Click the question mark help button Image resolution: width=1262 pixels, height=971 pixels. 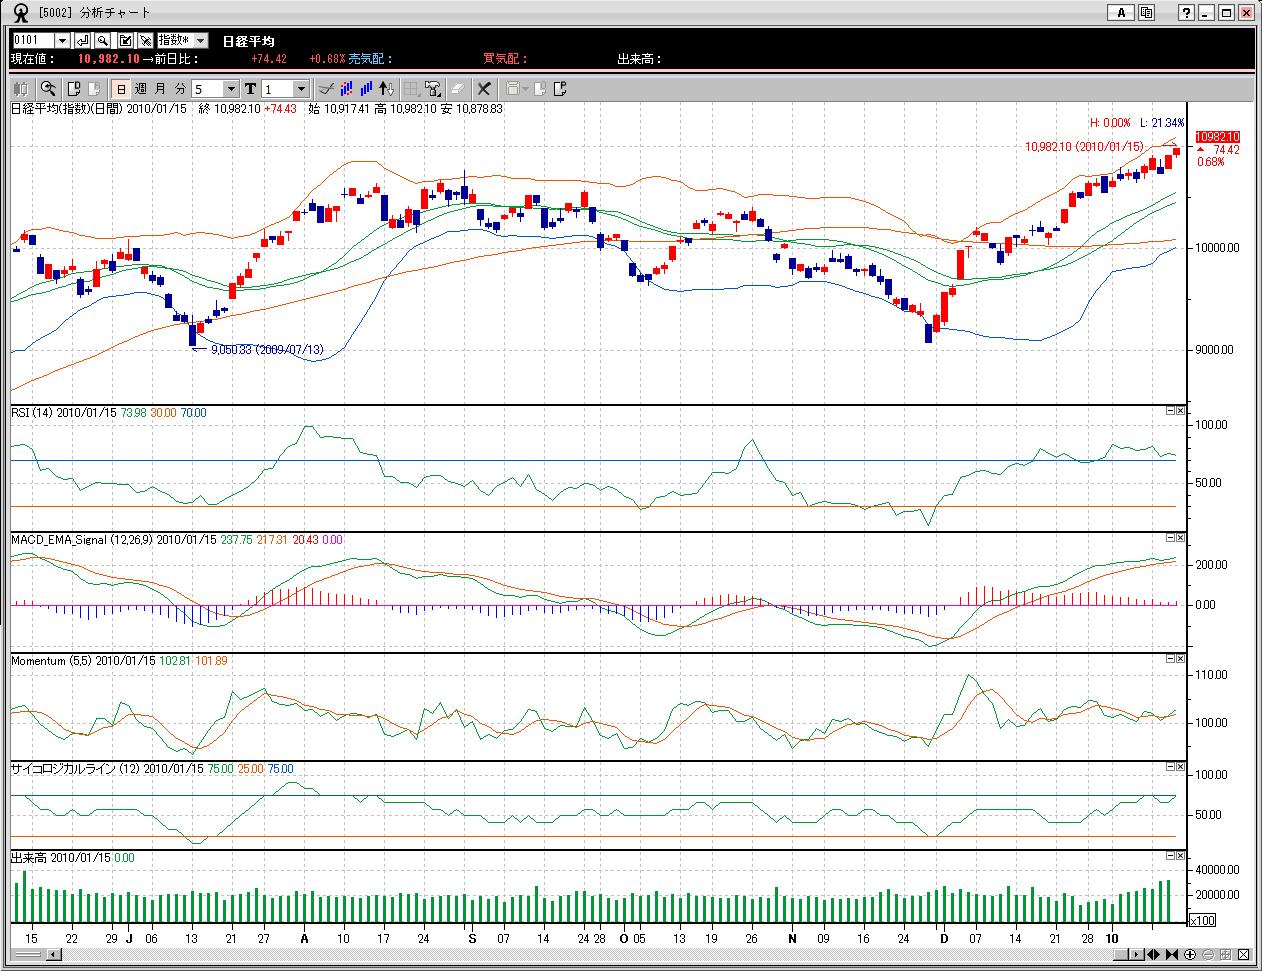[x=1186, y=13]
